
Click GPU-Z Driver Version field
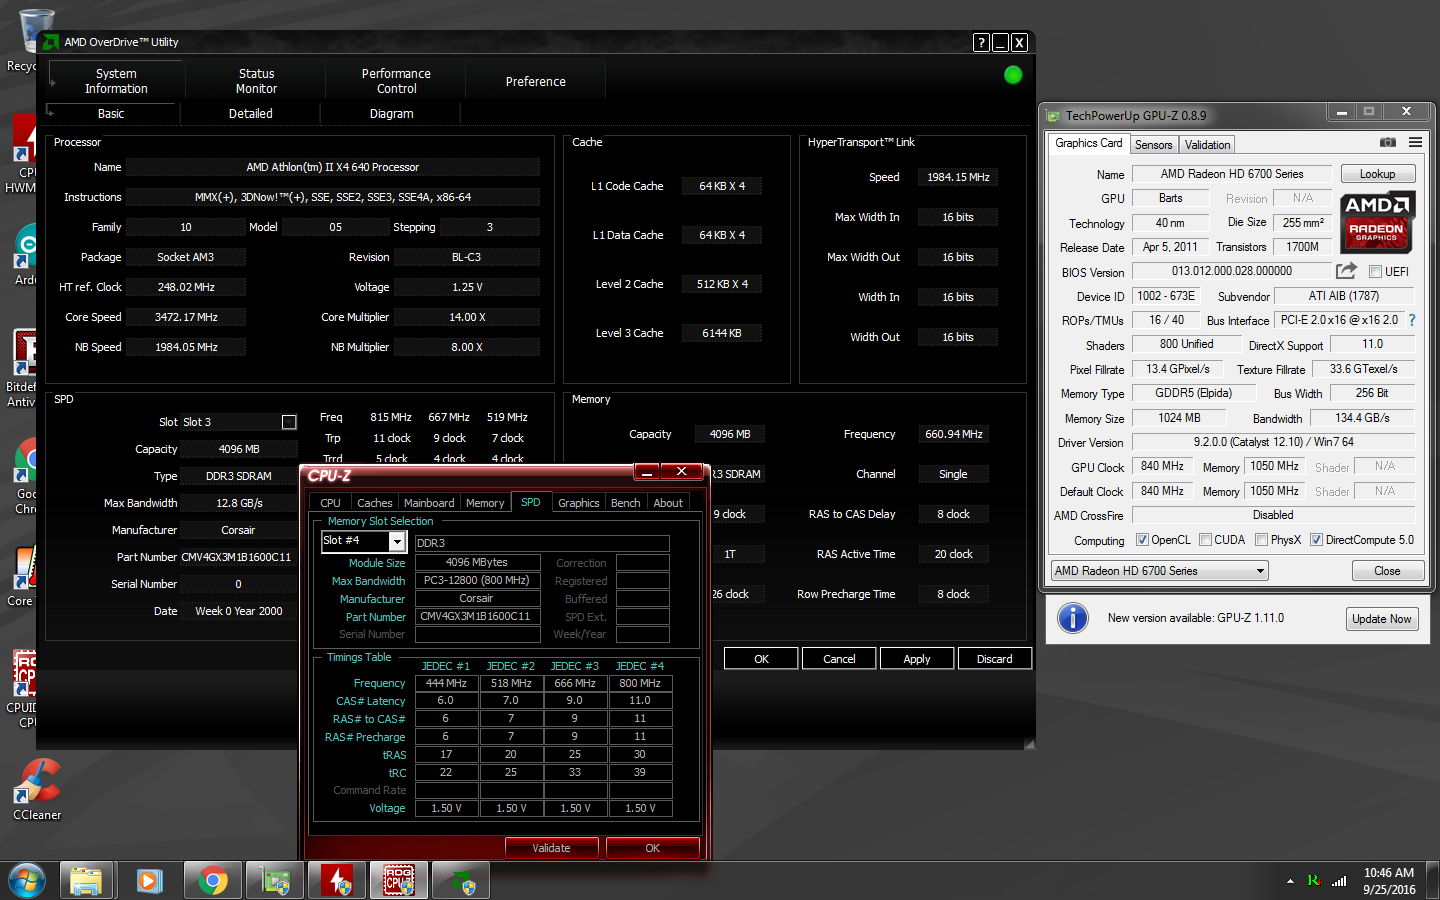[x=1273, y=442]
